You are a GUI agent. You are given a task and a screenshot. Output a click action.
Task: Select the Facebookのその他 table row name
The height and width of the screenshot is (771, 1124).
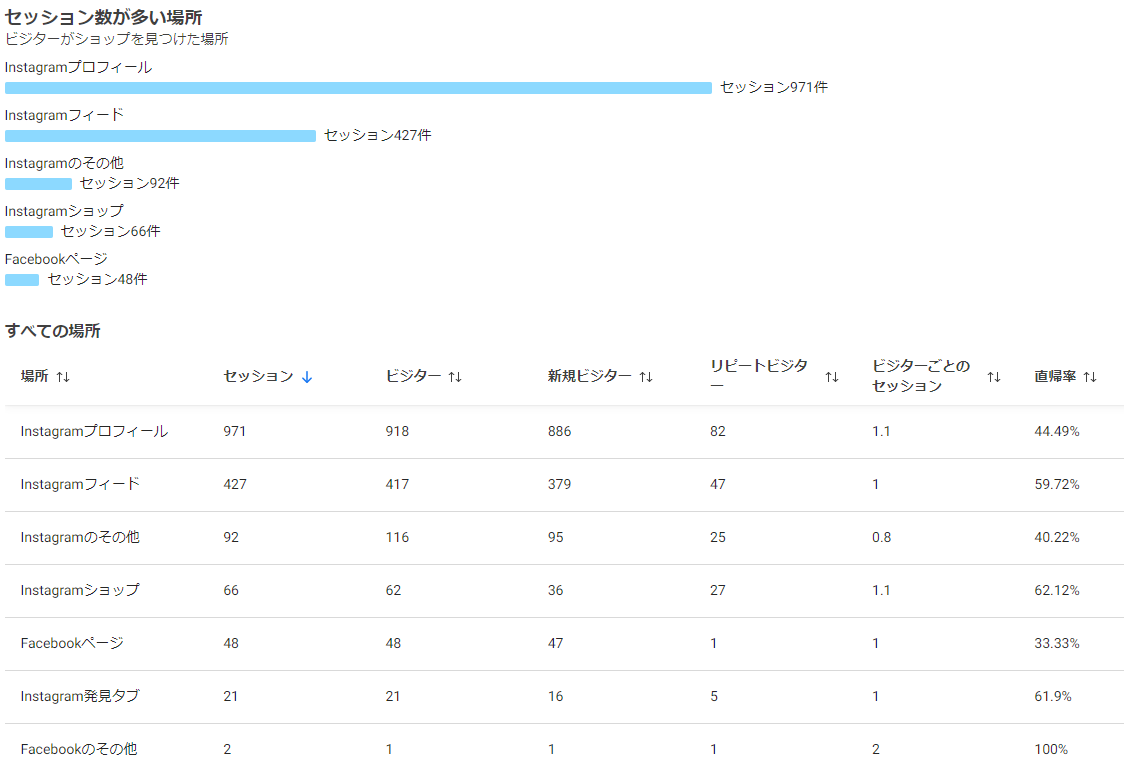(x=79, y=750)
